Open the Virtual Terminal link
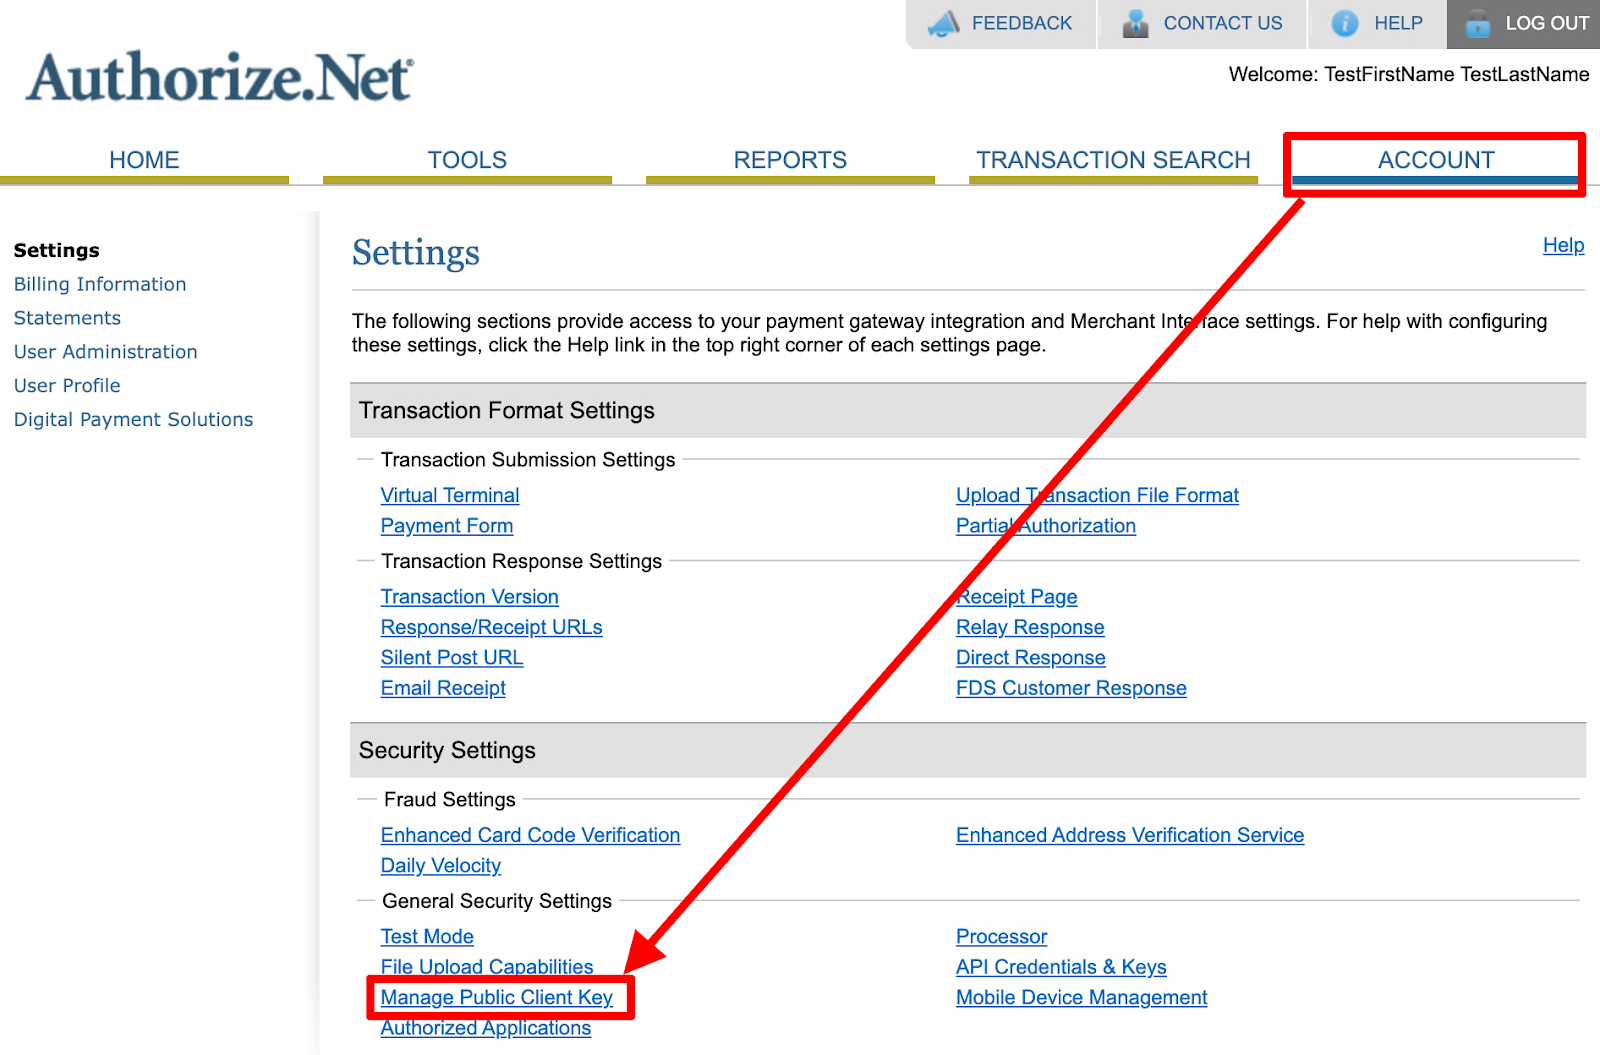 tap(450, 495)
